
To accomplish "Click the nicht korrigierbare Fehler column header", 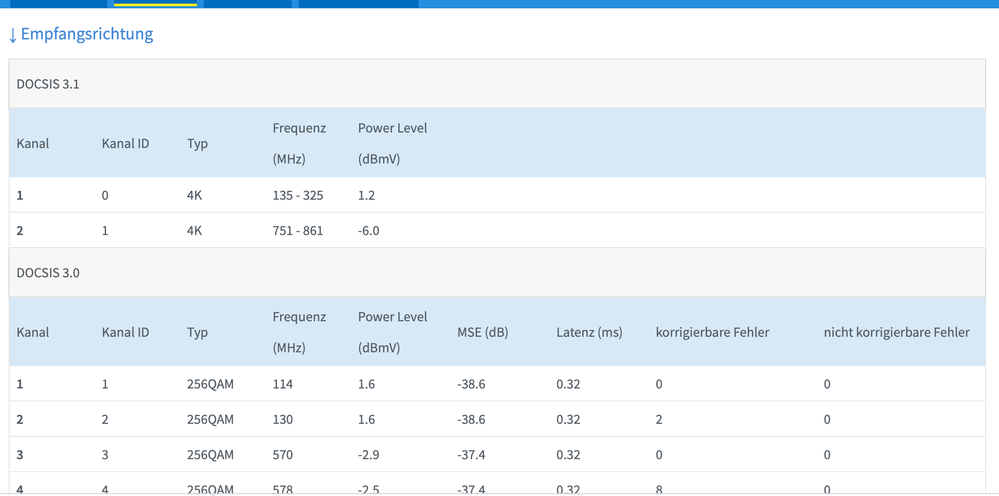I will [897, 332].
